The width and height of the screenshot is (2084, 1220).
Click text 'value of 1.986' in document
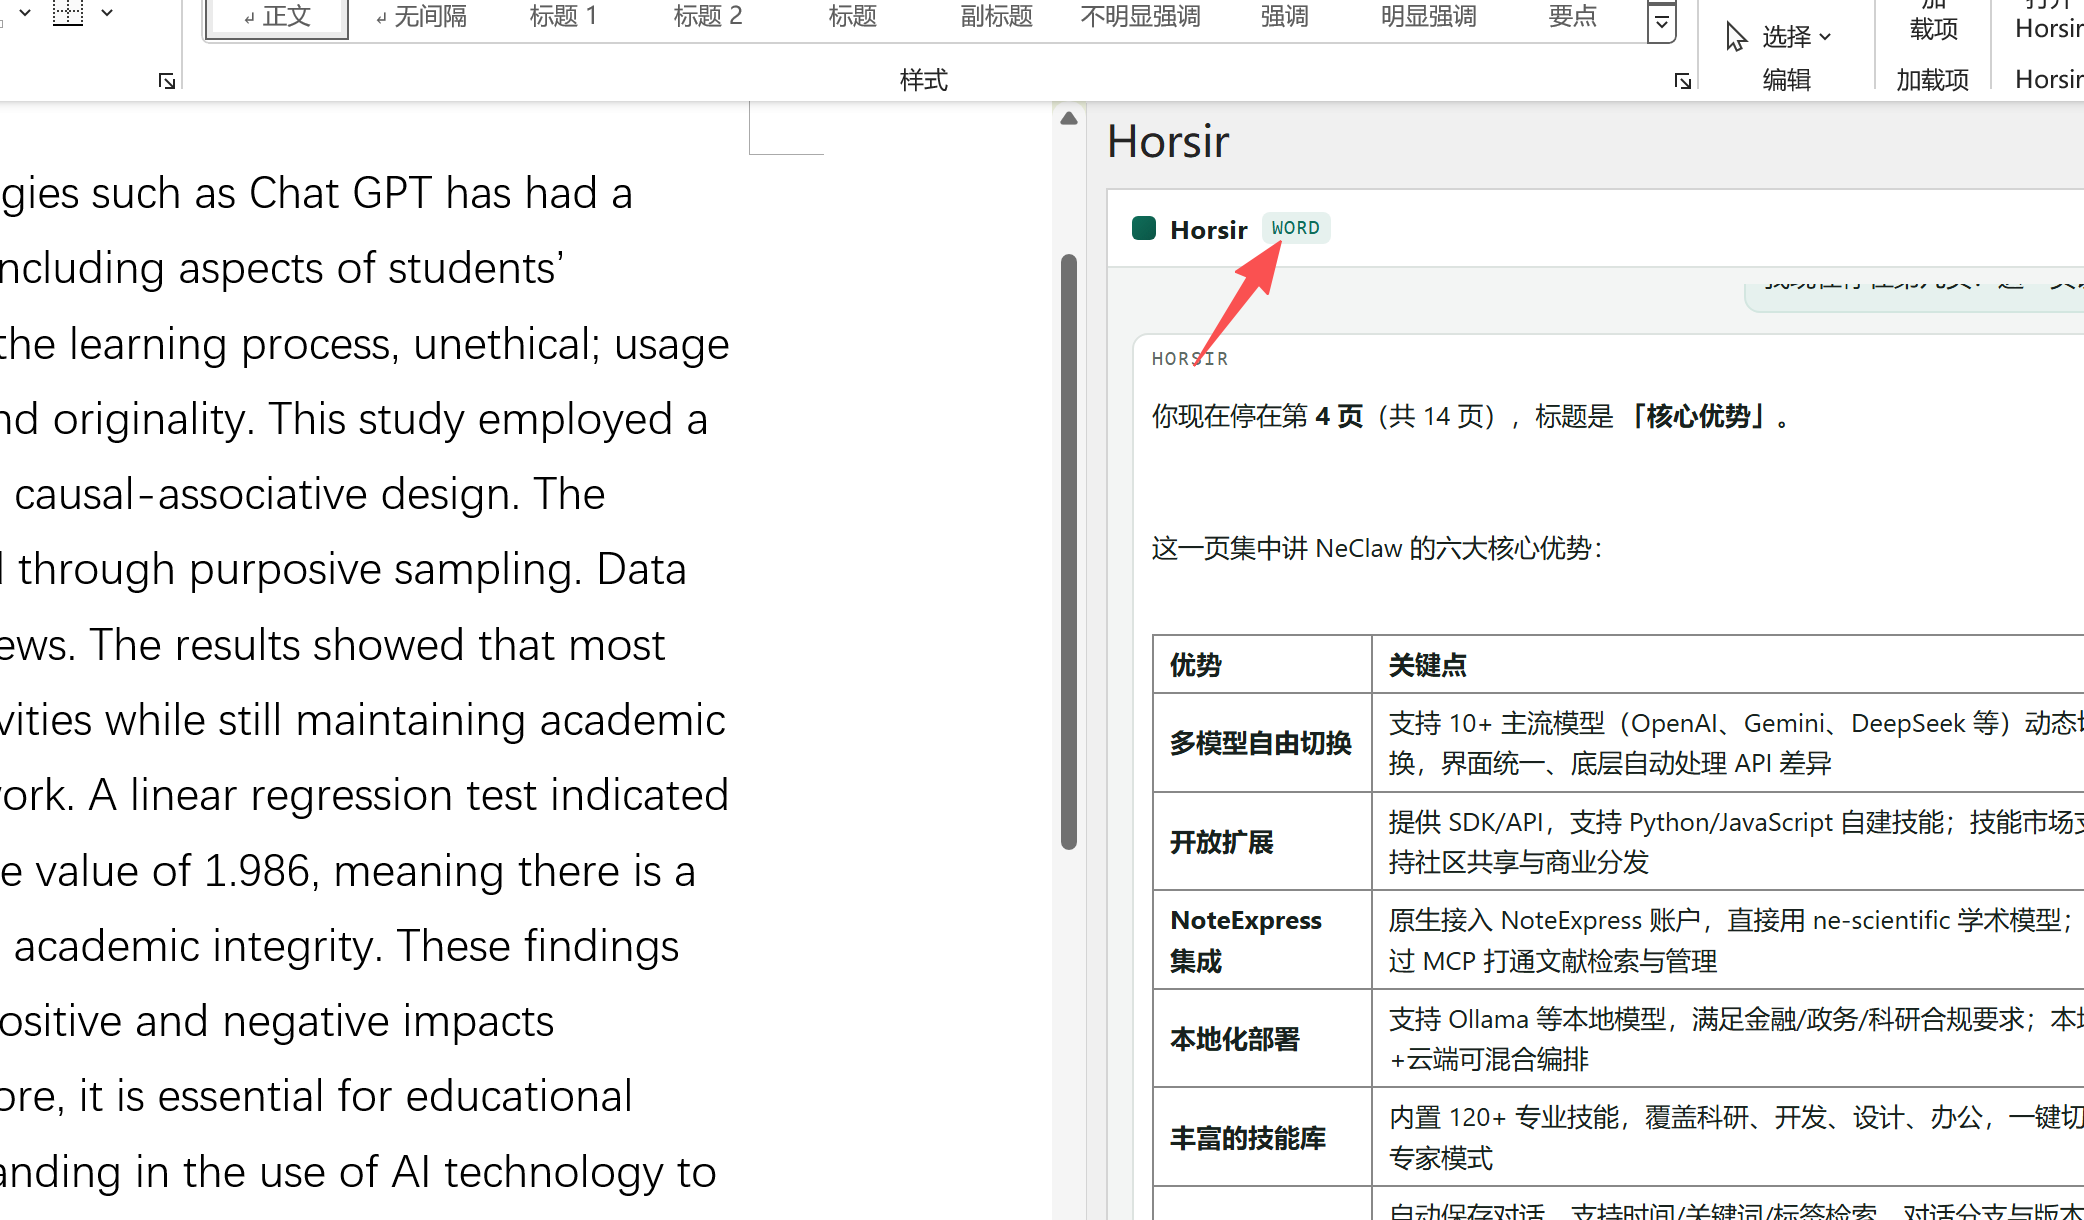[x=173, y=871]
